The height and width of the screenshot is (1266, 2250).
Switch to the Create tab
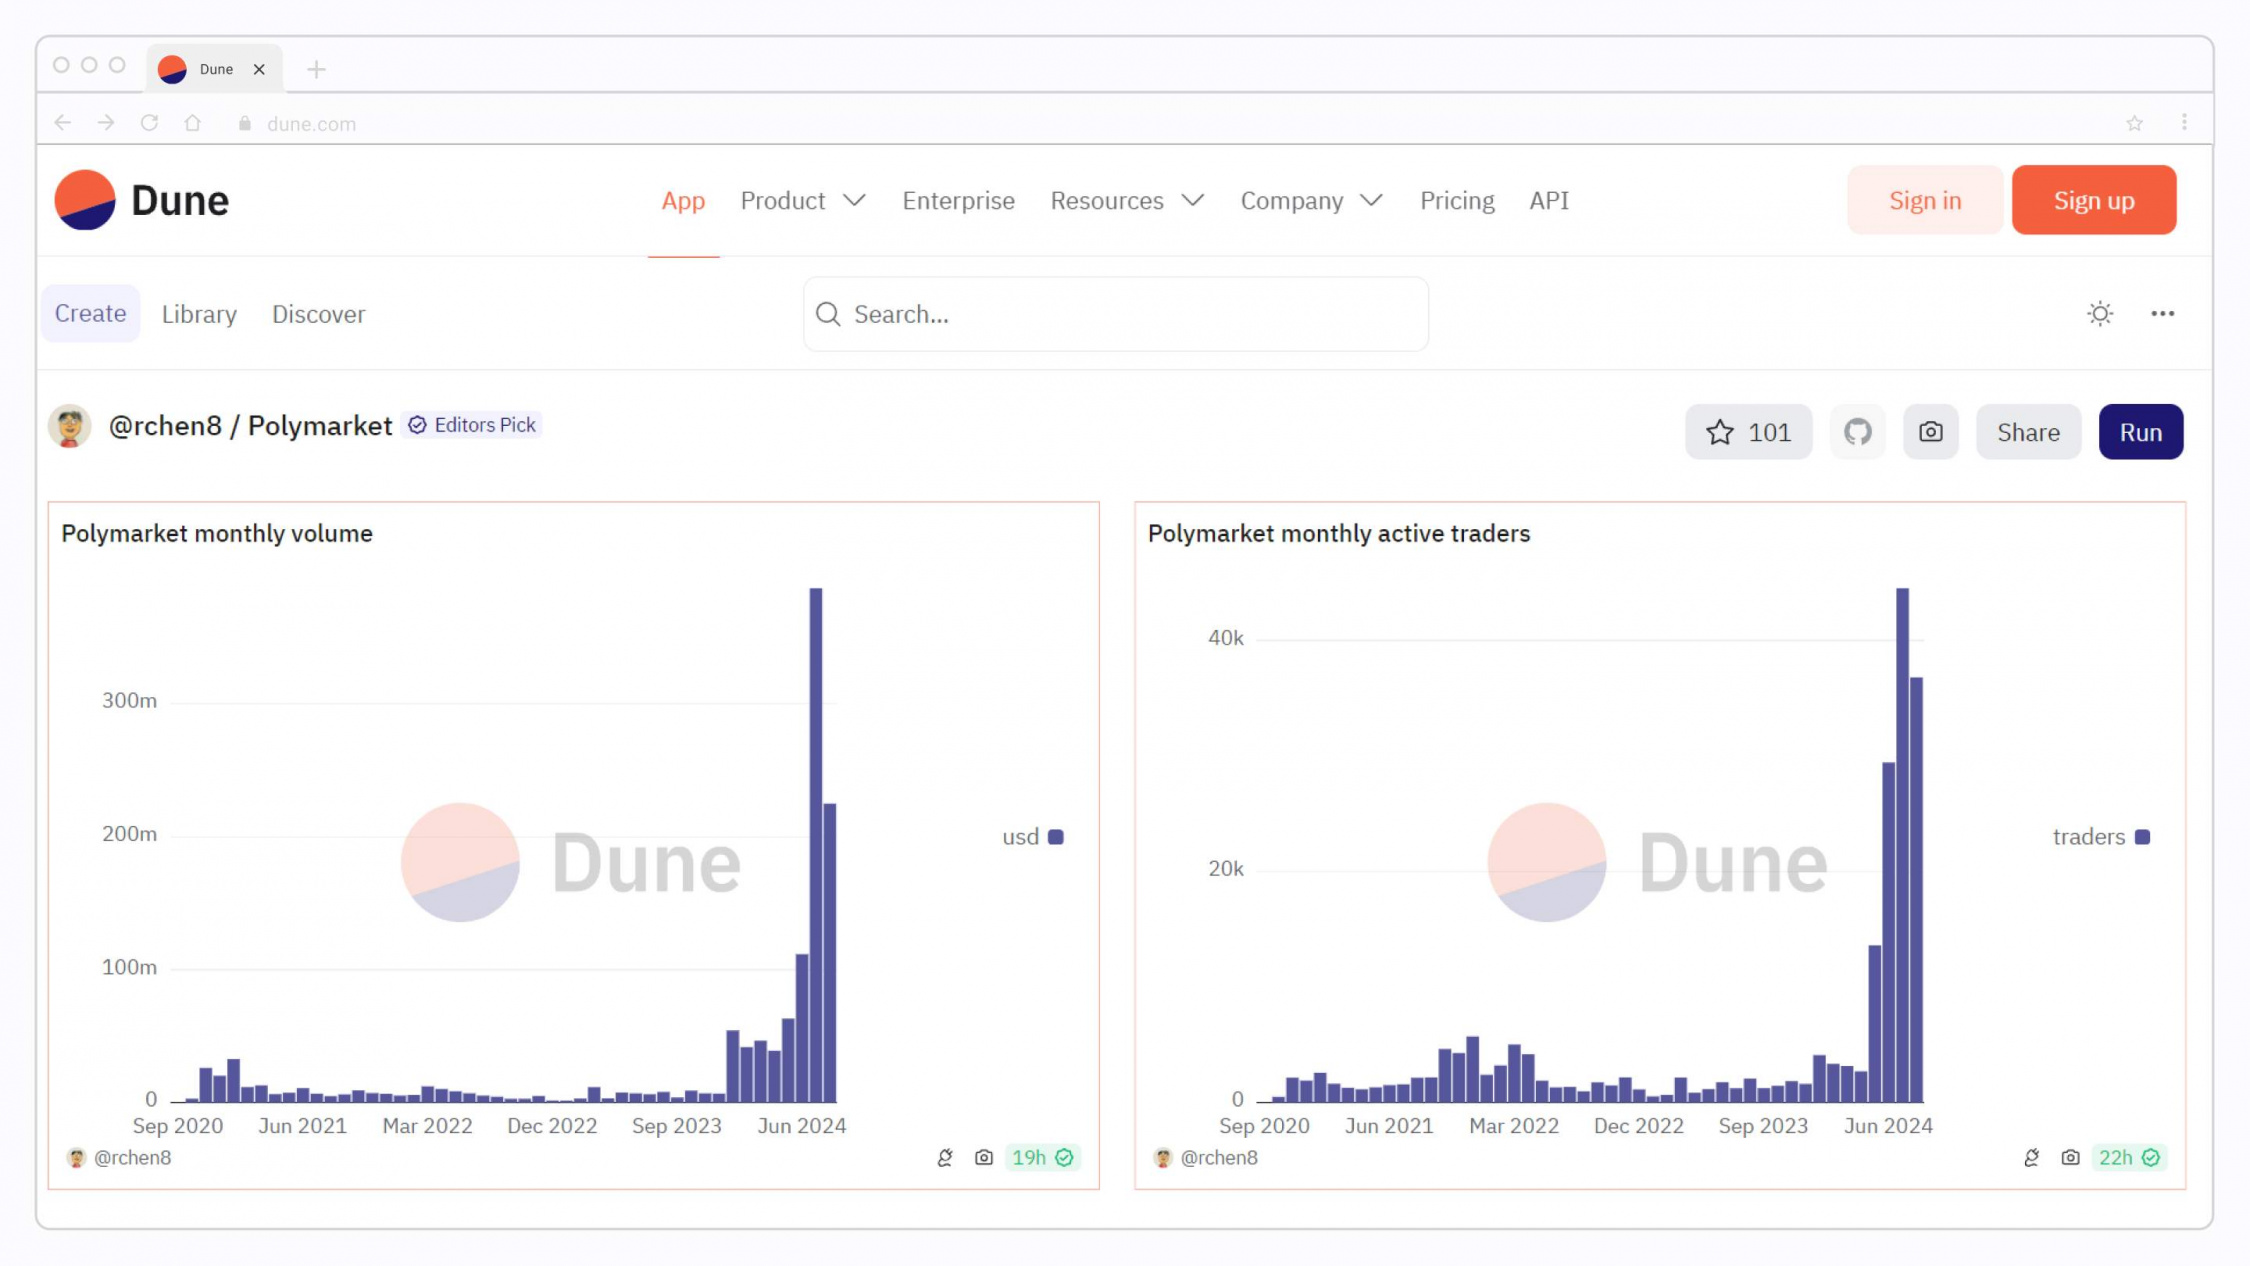(90, 313)
